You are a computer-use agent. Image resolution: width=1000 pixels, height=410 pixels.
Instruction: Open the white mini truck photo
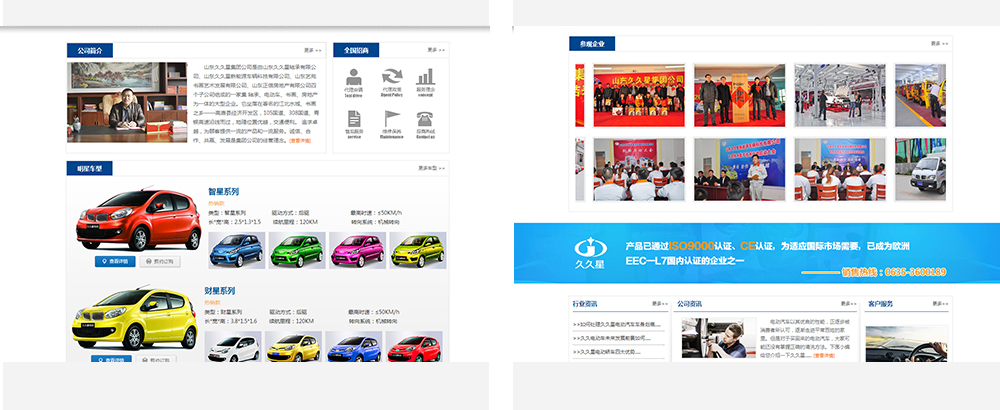coord(920,170)
